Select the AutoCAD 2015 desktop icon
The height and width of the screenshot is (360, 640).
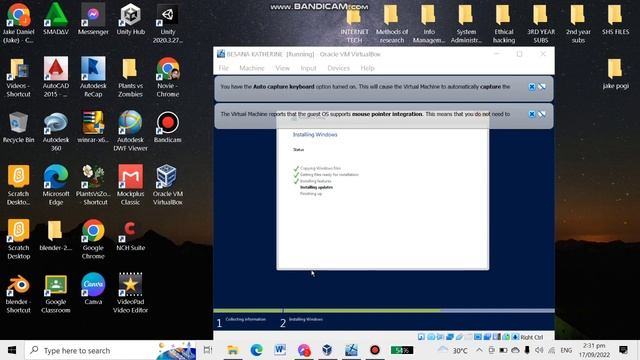click(56, 77)
